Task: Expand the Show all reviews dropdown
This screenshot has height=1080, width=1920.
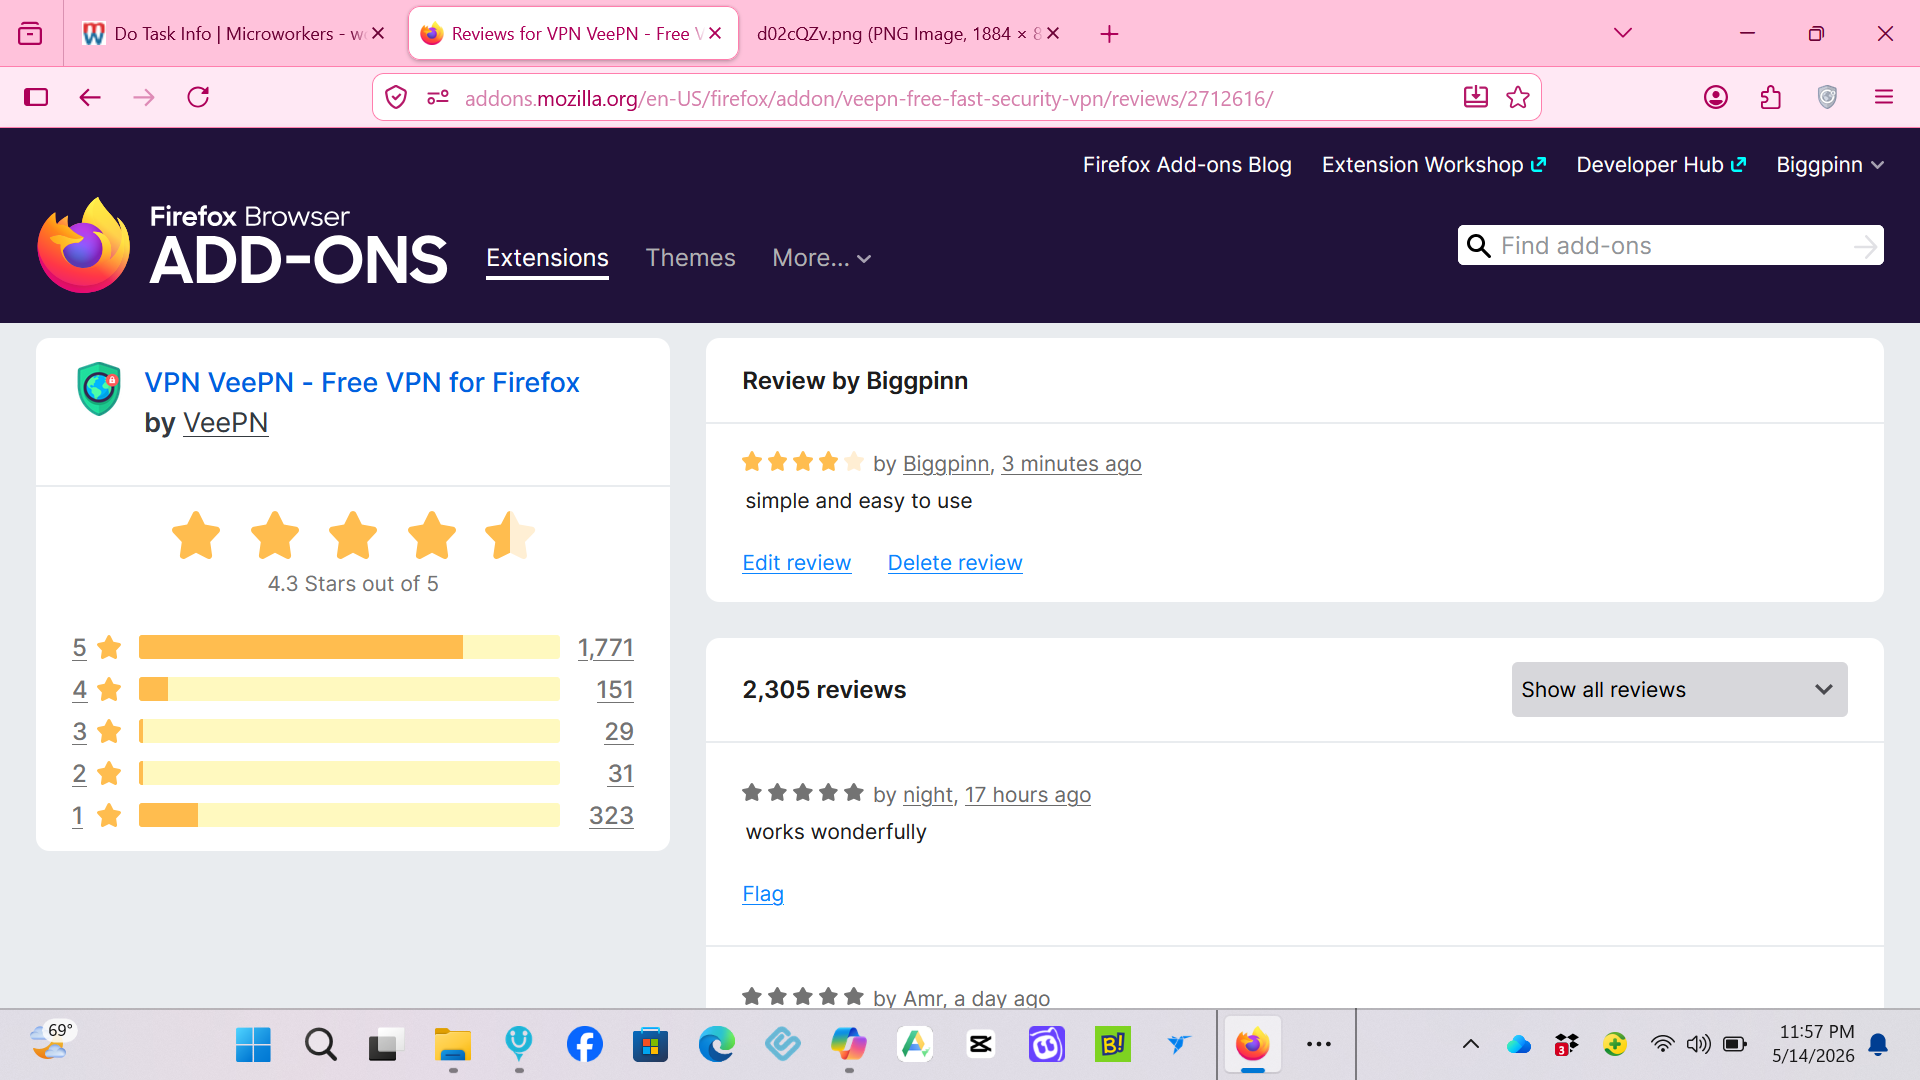Action: [x=1679, y=689]
